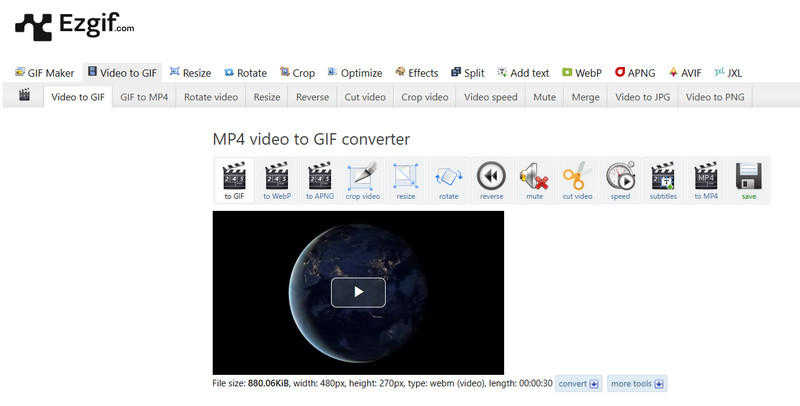Viewport: 800px width, 406px height.
Task: Open the AVIF menu item
Action: 685,73
